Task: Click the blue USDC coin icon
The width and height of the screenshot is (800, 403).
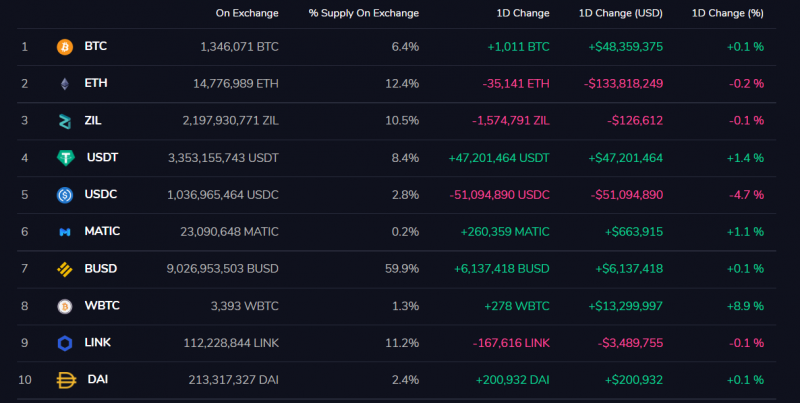Action: (65, 195)
